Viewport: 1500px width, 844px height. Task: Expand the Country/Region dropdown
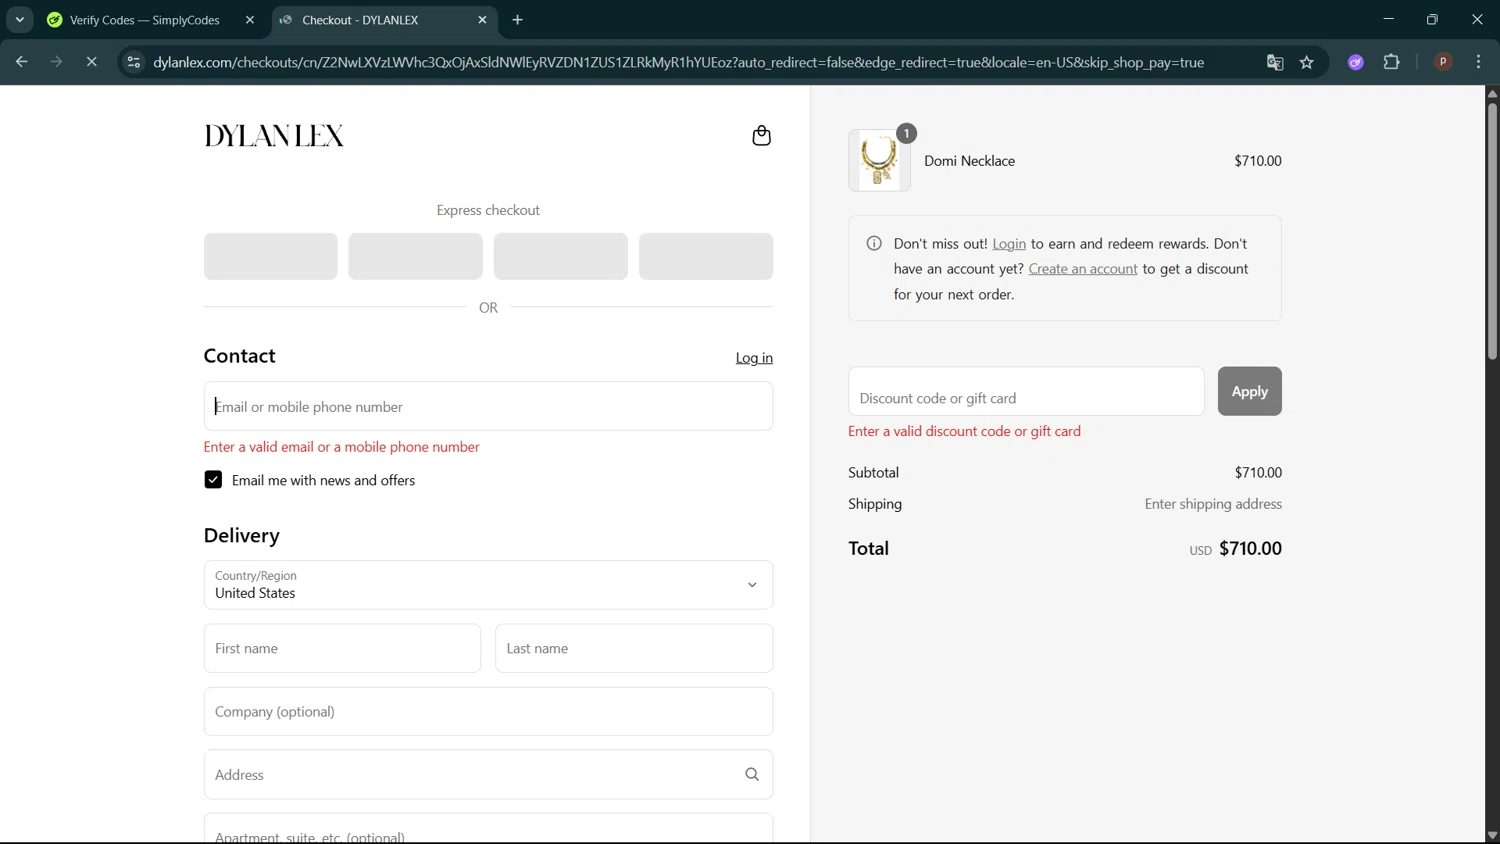pos(488,585)
